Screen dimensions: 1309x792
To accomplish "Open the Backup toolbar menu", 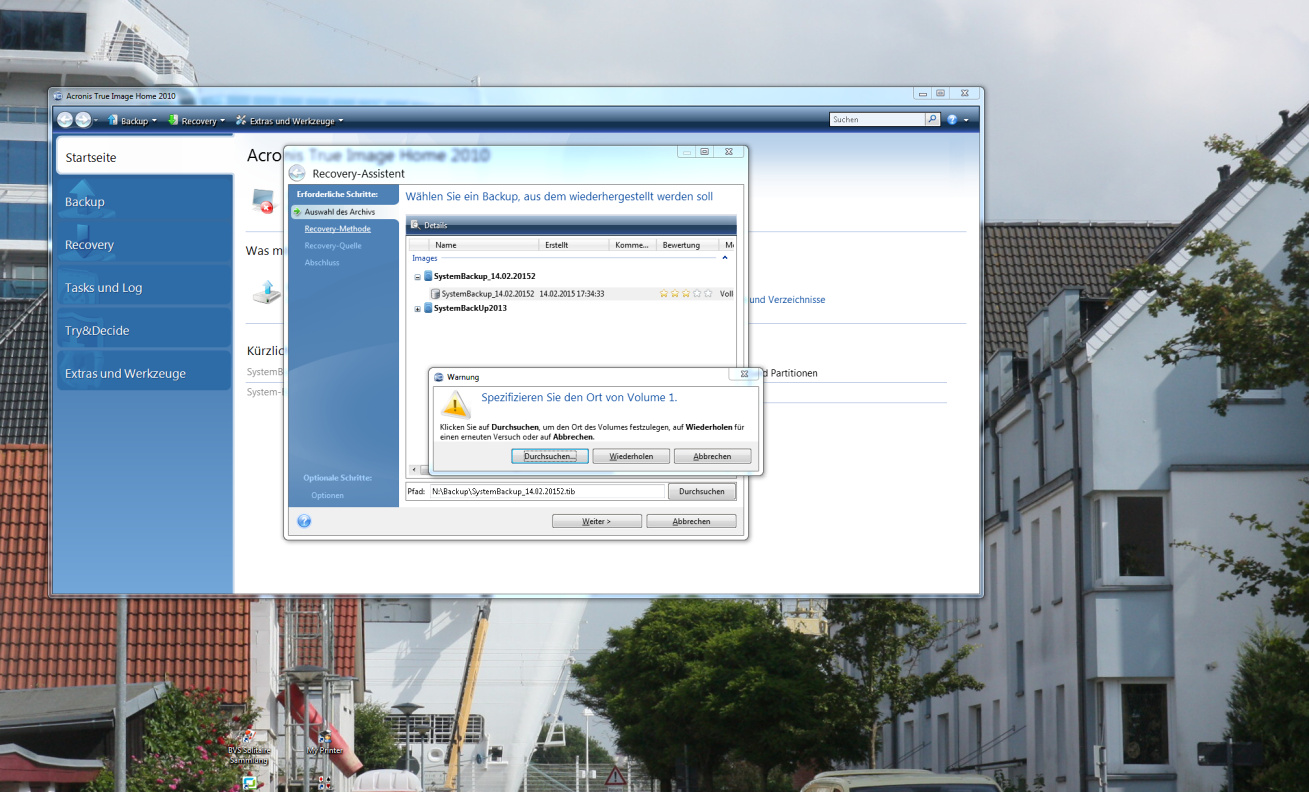I will click(132, 120).
